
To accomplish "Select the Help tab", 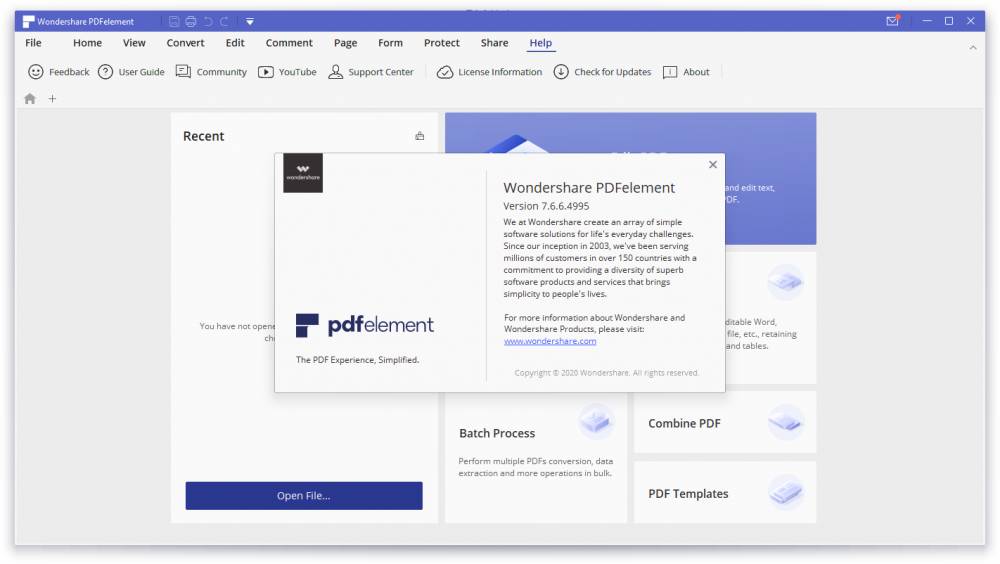I will coord(540,43).
